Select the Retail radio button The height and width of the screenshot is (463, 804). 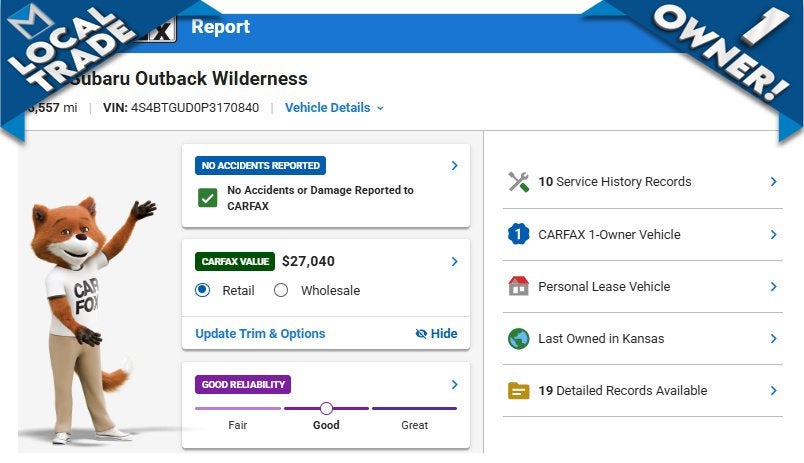point(203,290)
